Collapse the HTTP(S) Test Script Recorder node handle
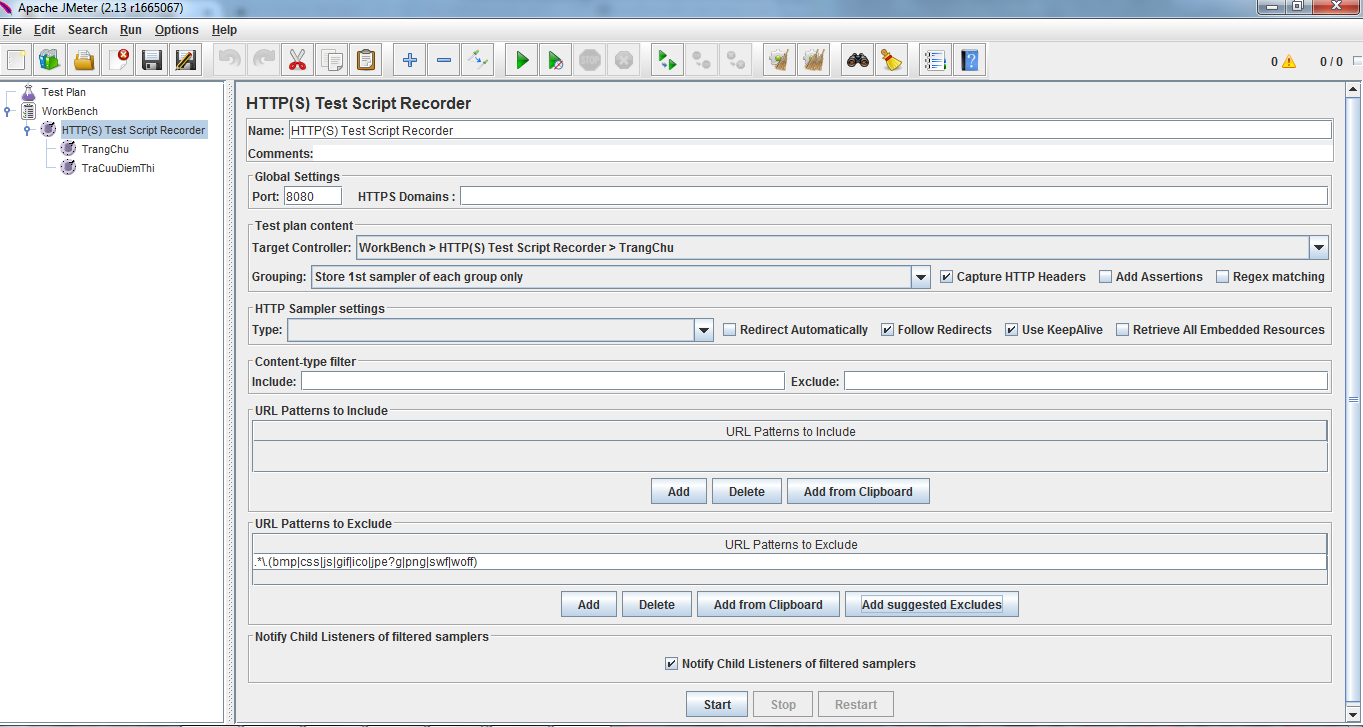Viewport: 1363px width, 727px height. click(27, 130)
